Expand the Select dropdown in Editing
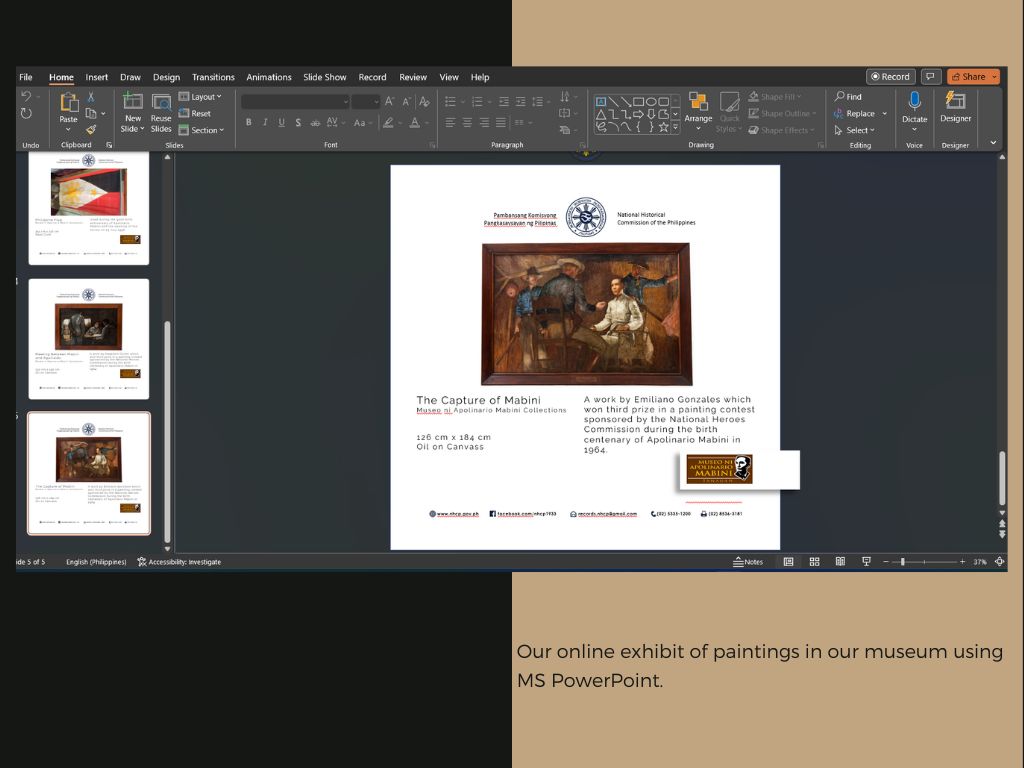The width and height of the screenshot is (1024, 768). [855, 130]
